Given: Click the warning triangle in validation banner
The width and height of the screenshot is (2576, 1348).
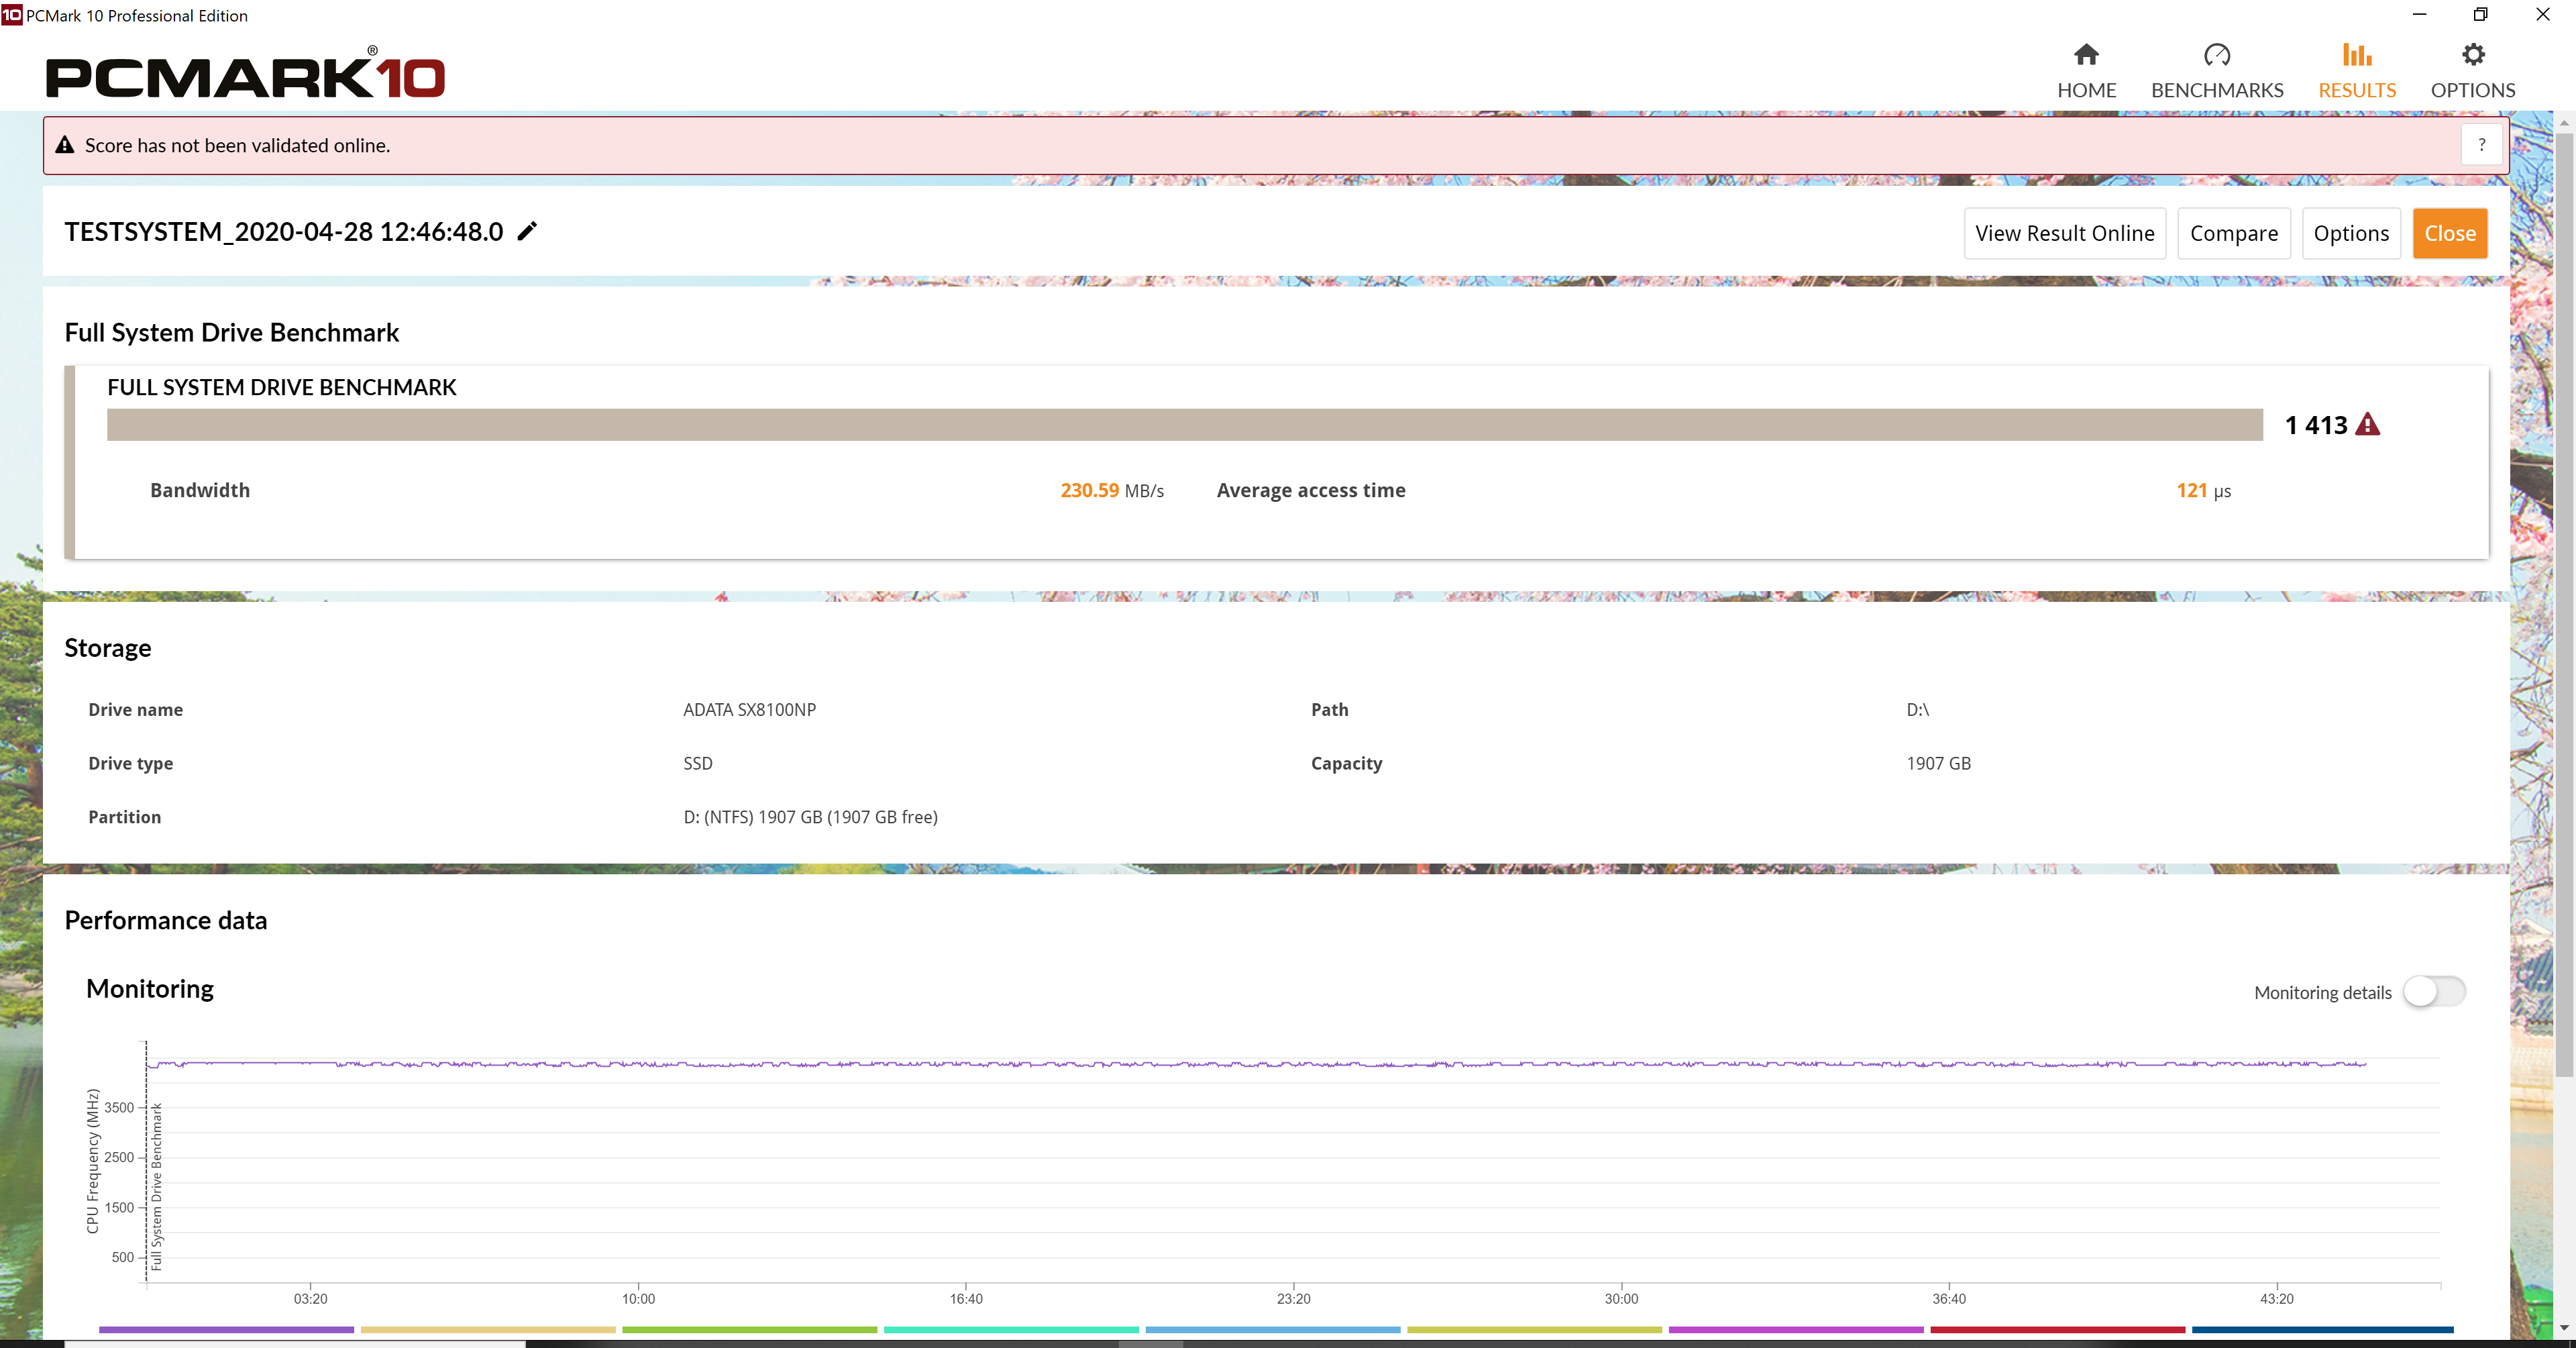Looking at the screenshot, I should 65,145.
